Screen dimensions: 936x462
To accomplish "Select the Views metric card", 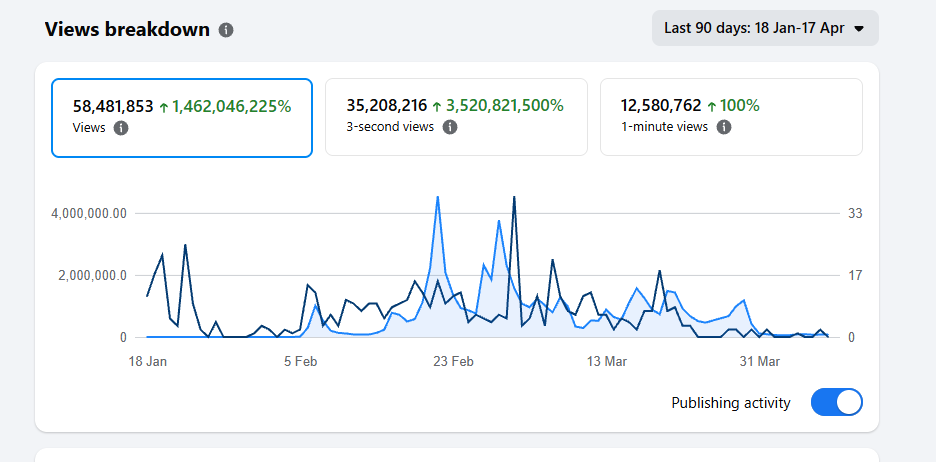I will coord(182,117).
